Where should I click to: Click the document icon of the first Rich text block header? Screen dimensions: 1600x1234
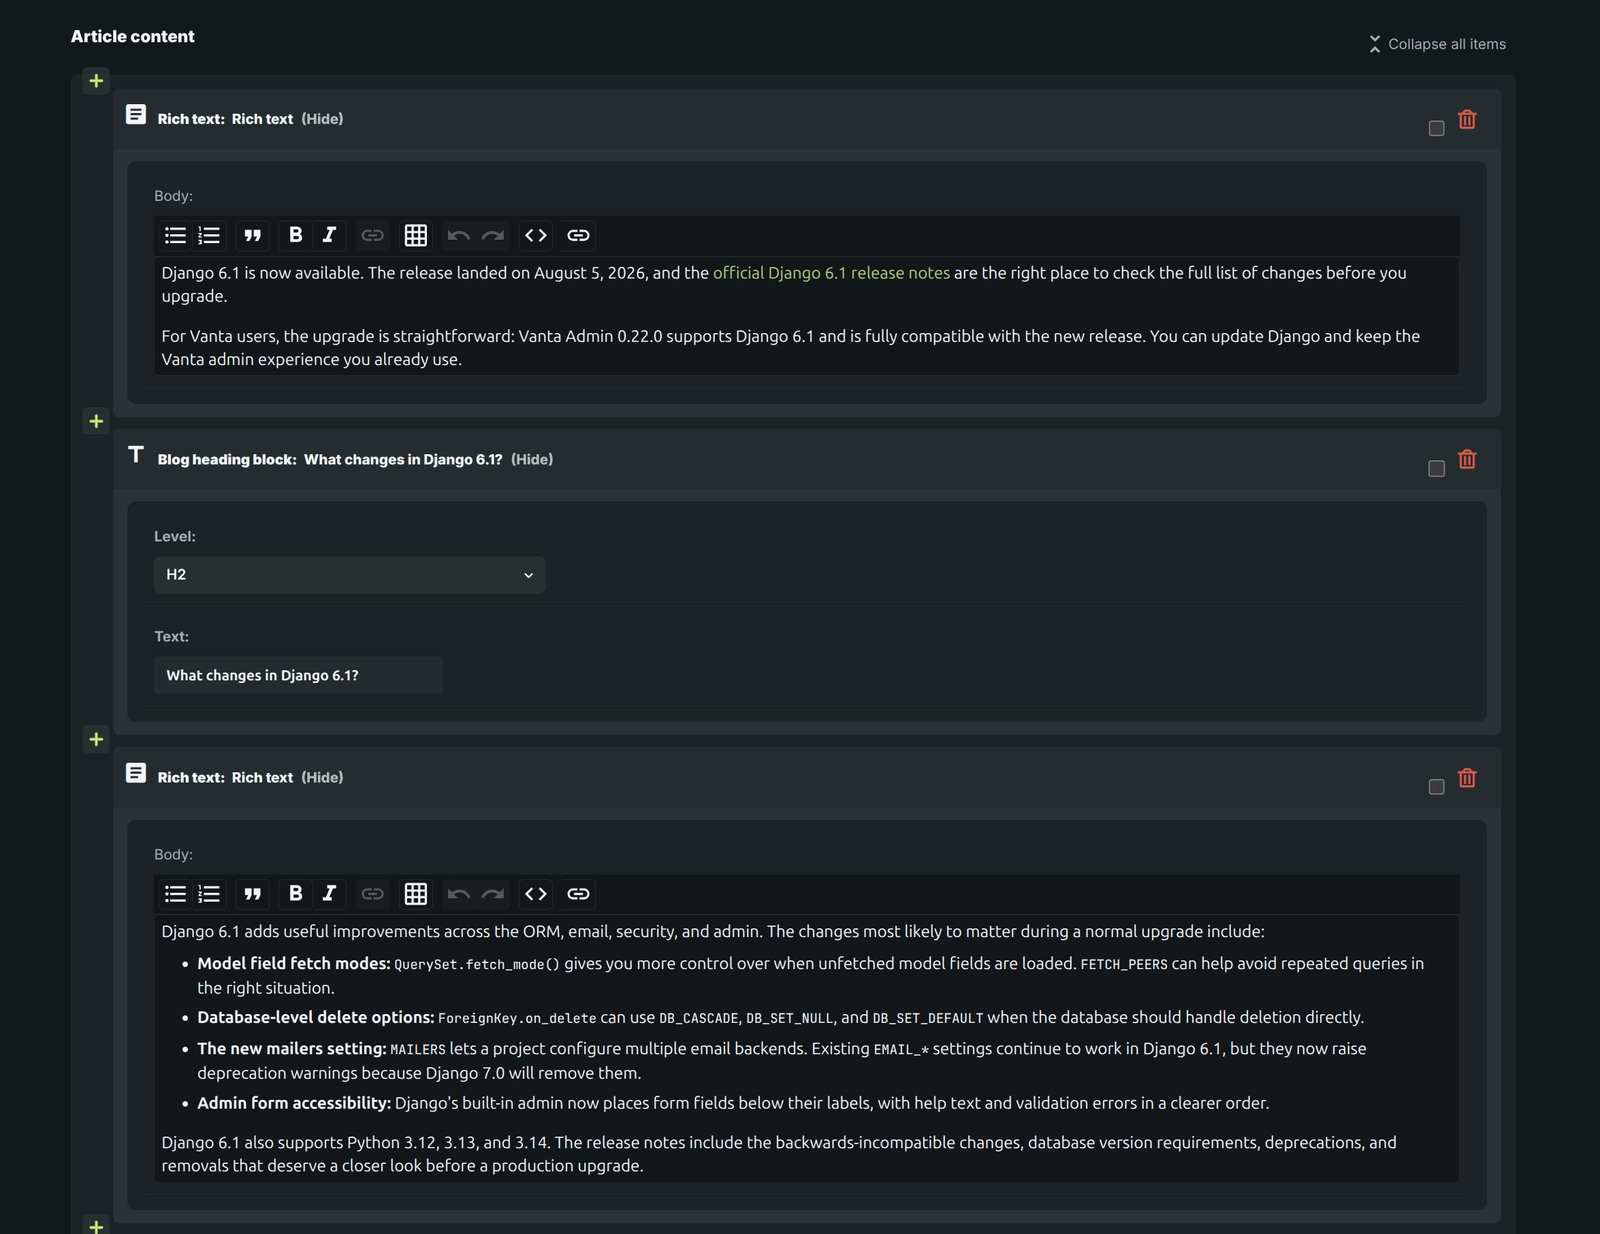click(136, 115)
